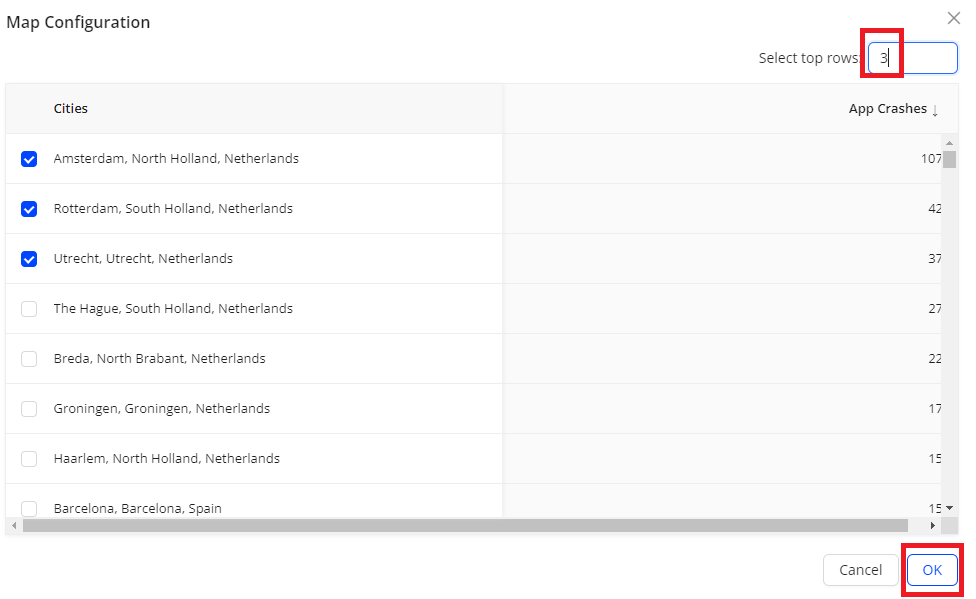976x599 pixels.
Task: Close the Map Configuration dialog
Action: click(953, 18)
